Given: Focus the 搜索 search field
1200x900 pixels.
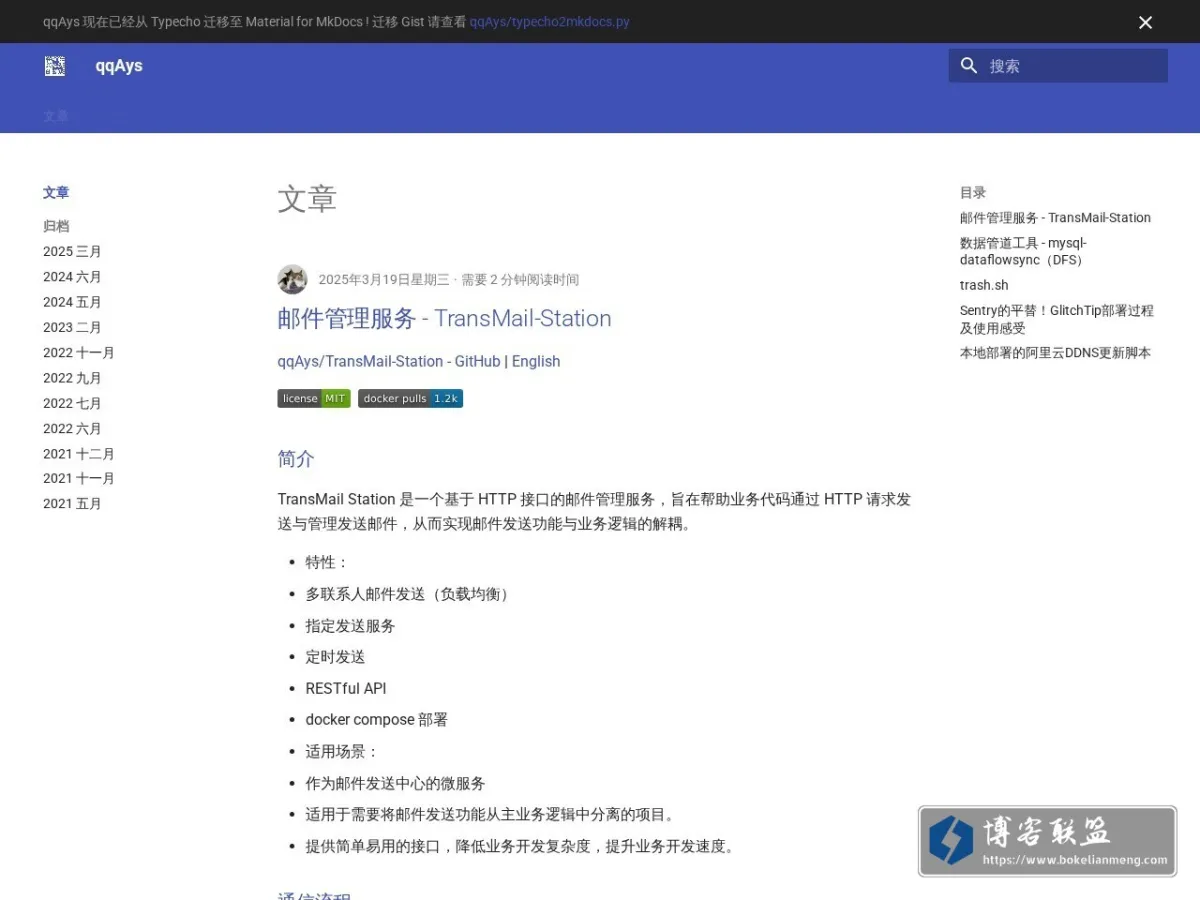Looking at the screenshot, I should (x=1058, y=66).
